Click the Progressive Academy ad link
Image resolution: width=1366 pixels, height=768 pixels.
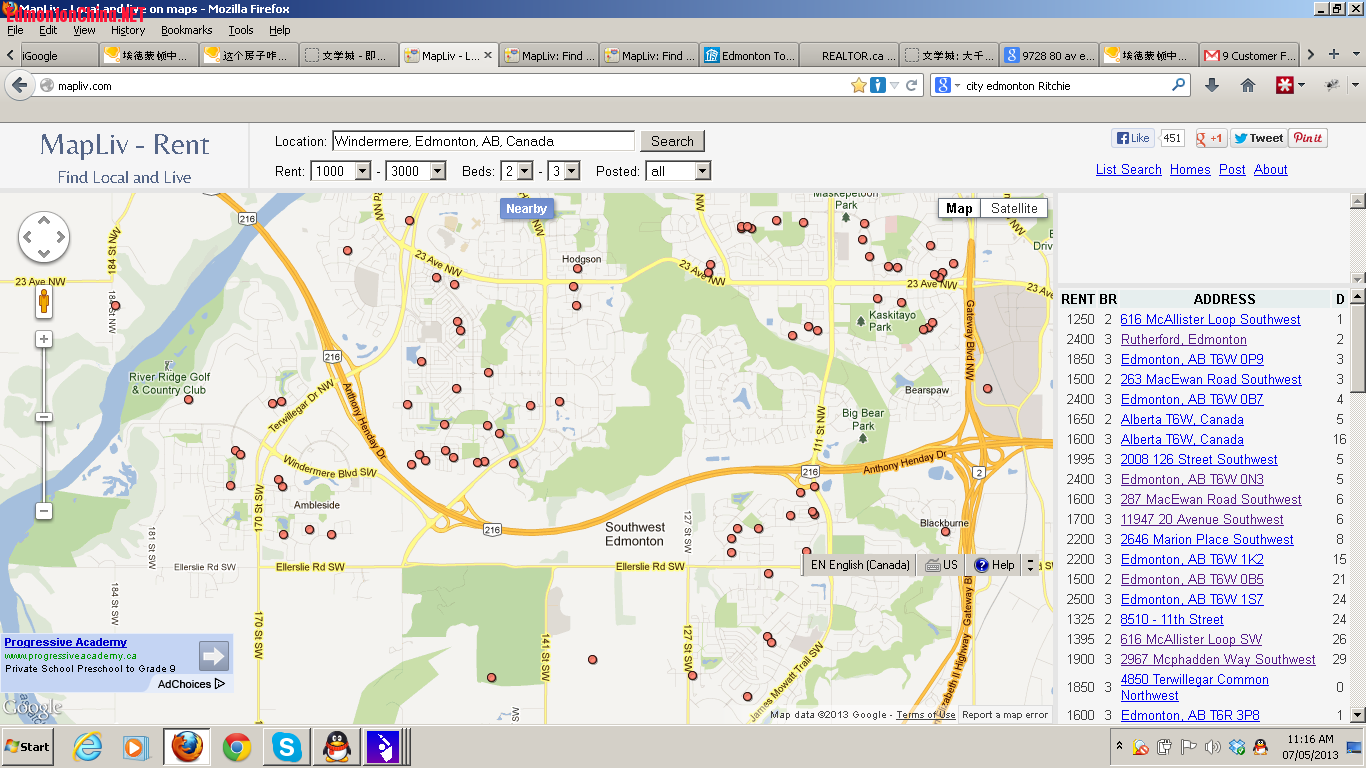66,642
